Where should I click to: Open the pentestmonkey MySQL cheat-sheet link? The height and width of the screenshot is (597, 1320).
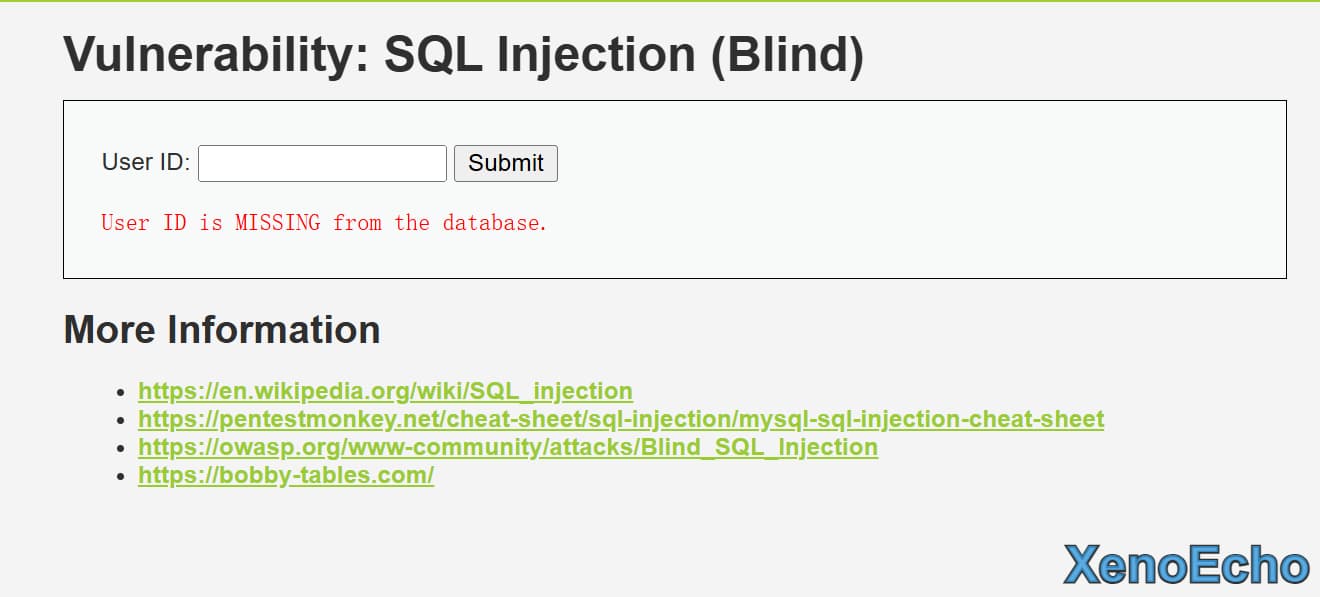pyautogui.click(x=620, y=419)
